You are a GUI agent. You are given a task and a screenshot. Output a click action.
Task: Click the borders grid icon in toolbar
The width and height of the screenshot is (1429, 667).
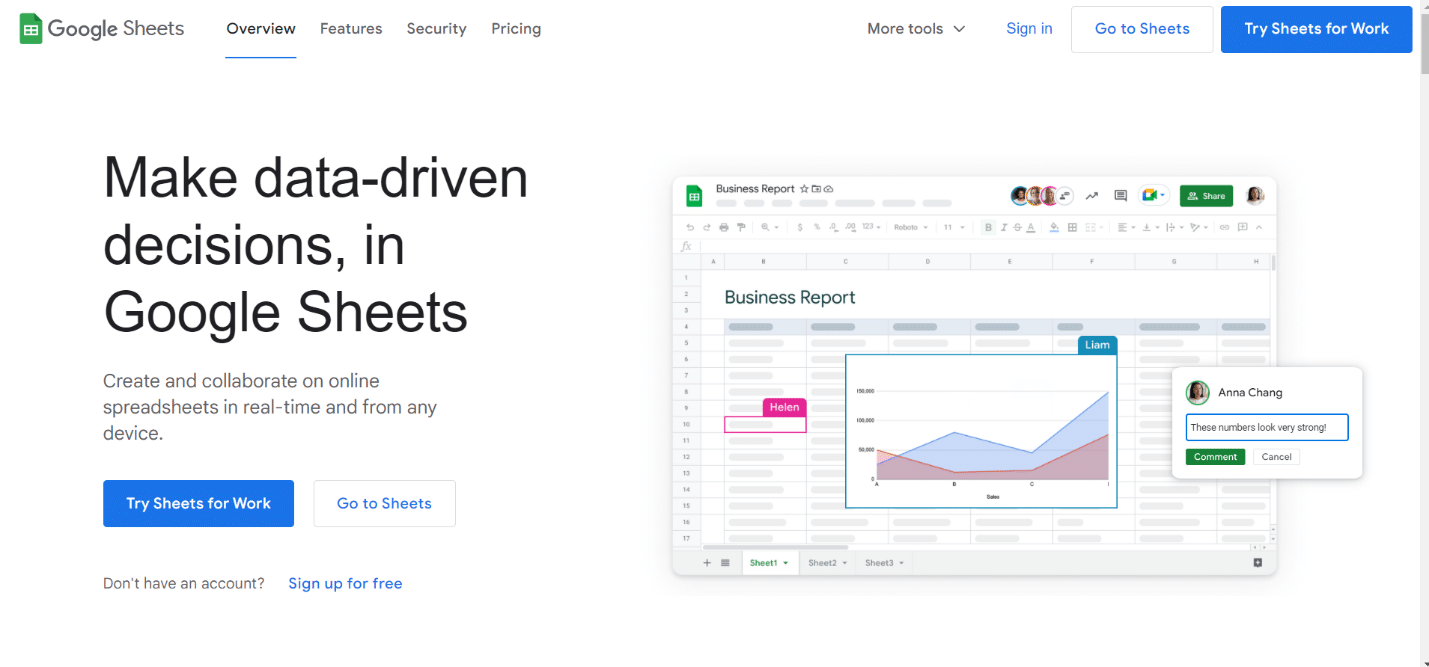[x=1072, y=227]
